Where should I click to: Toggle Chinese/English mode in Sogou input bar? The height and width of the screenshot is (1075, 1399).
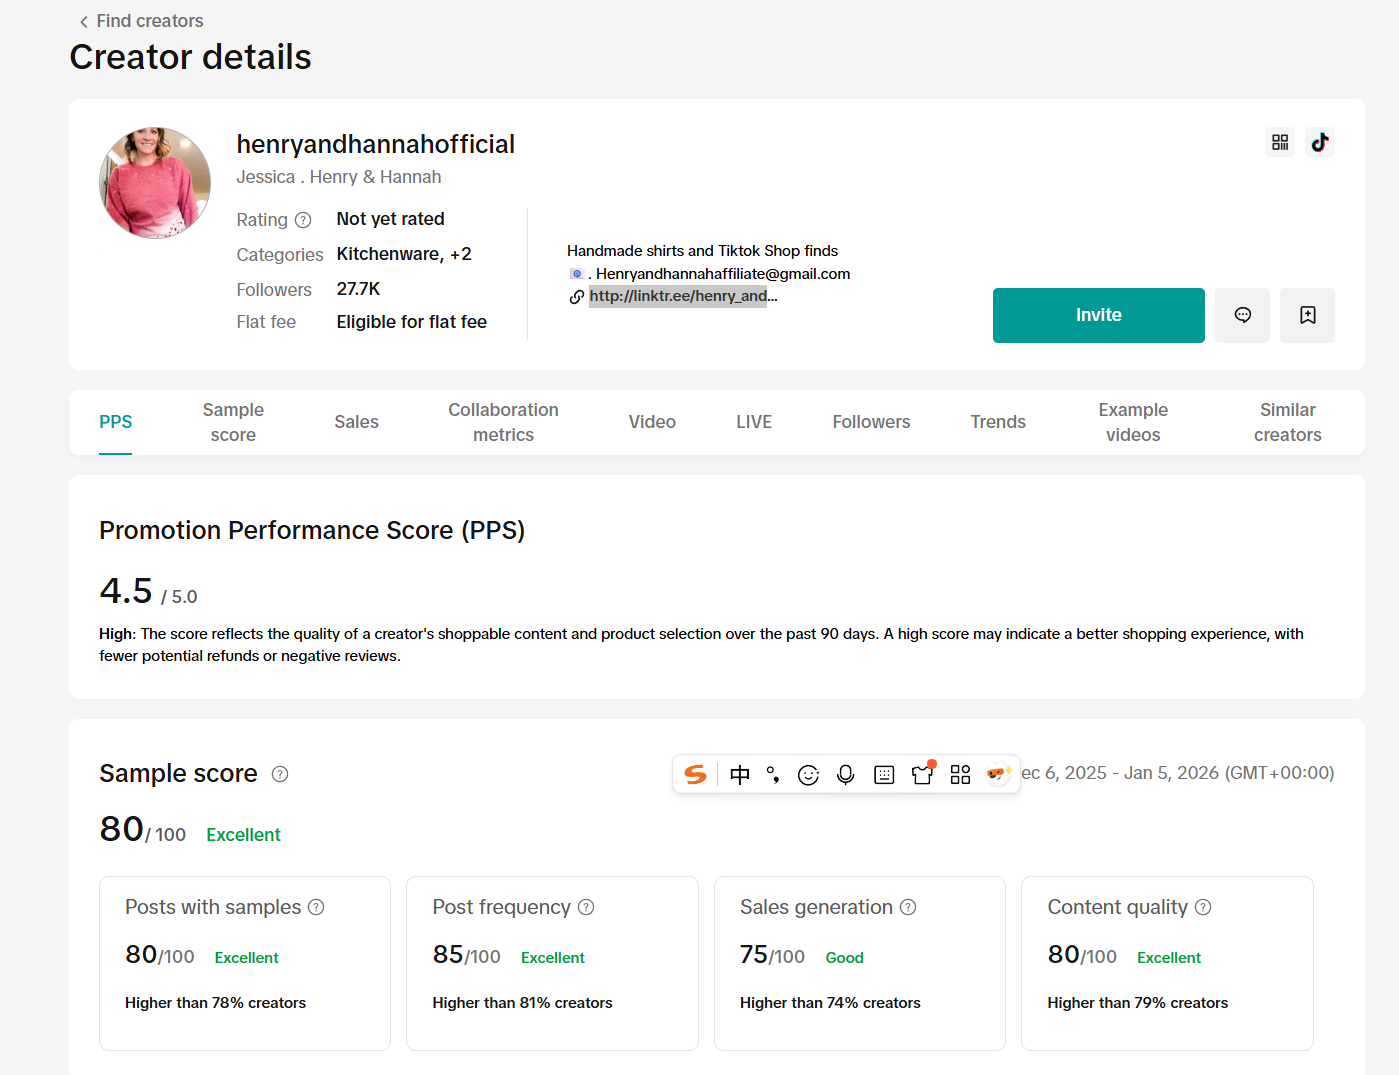pyautogui.click(x=739, y=775)
